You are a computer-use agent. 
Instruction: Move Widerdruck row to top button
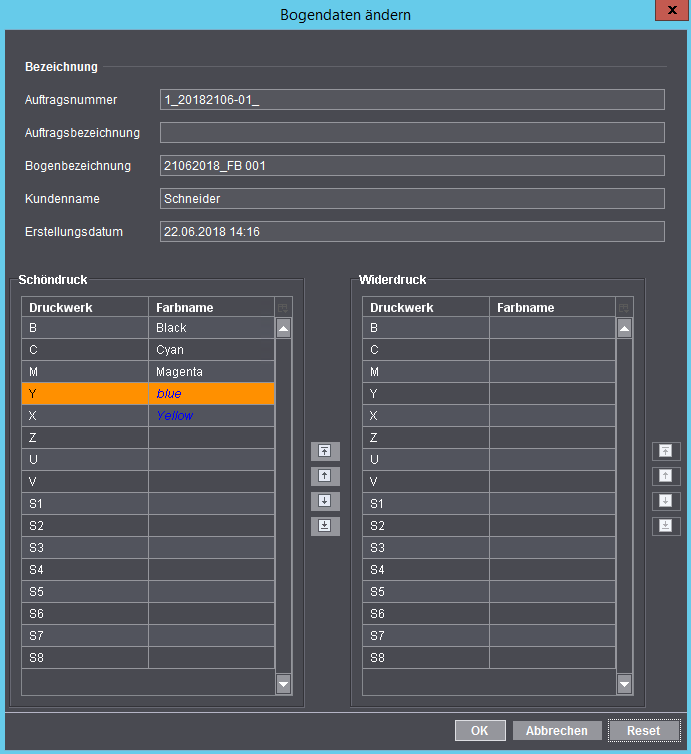click(666, 451)
